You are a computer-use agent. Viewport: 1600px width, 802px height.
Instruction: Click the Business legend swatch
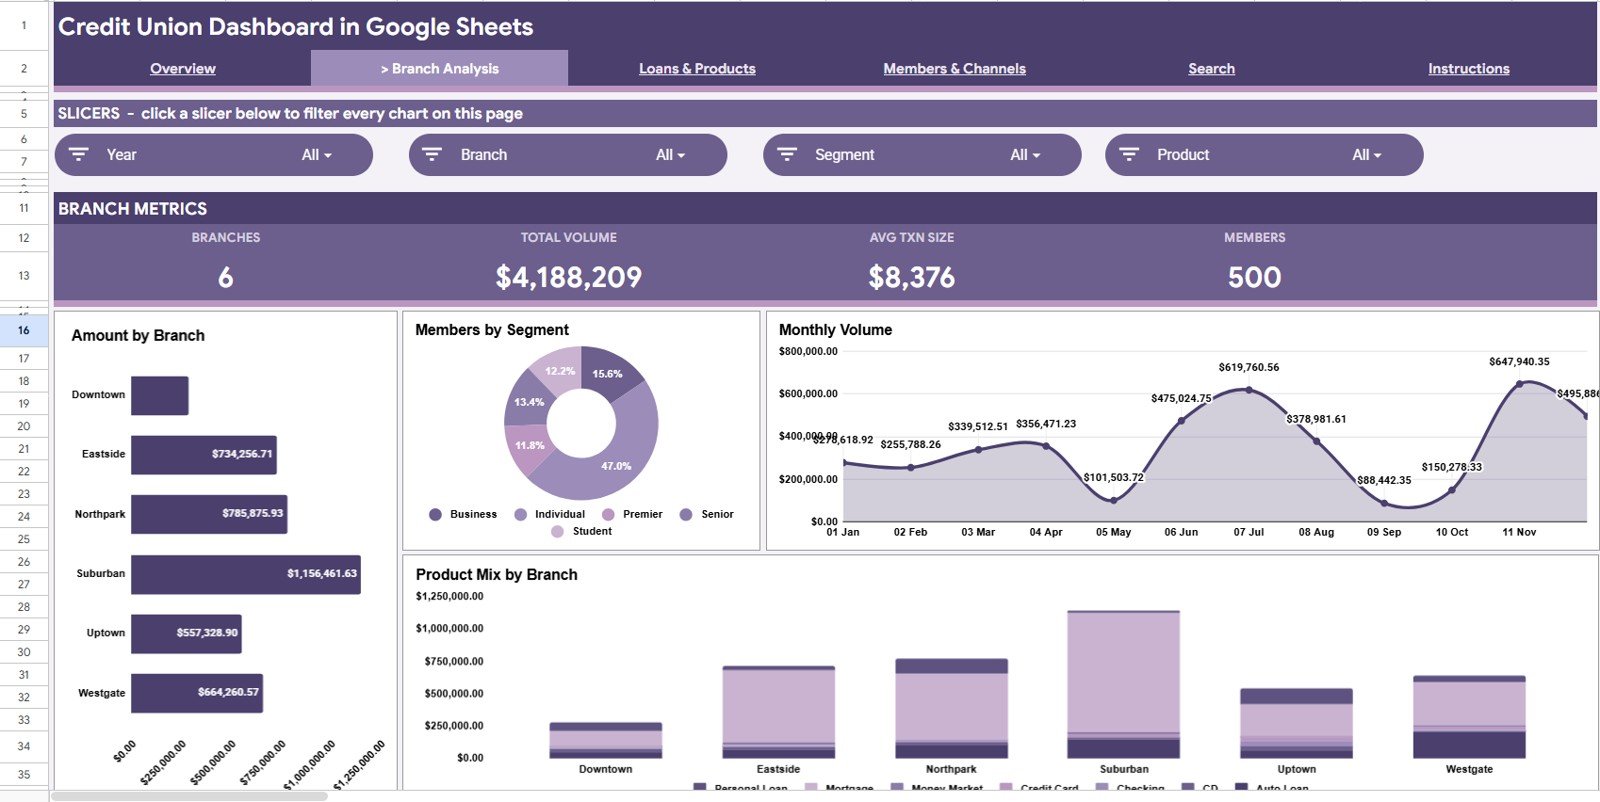435,515
